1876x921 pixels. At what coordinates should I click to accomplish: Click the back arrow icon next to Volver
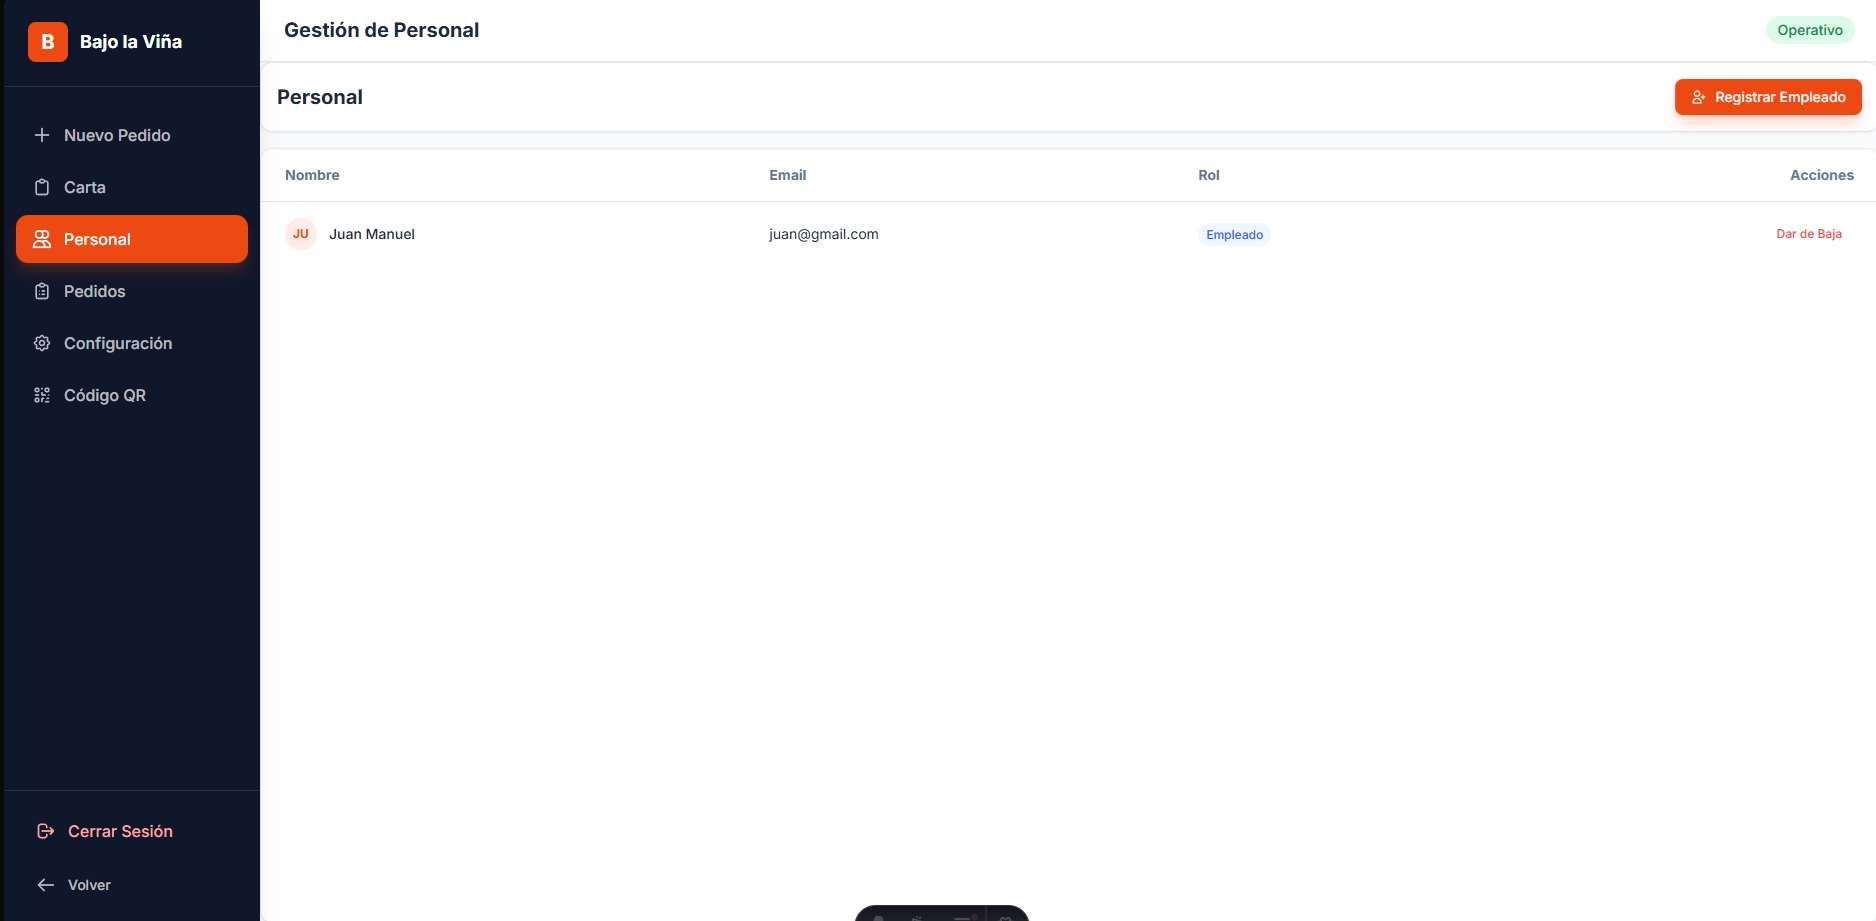click(44, 885)
